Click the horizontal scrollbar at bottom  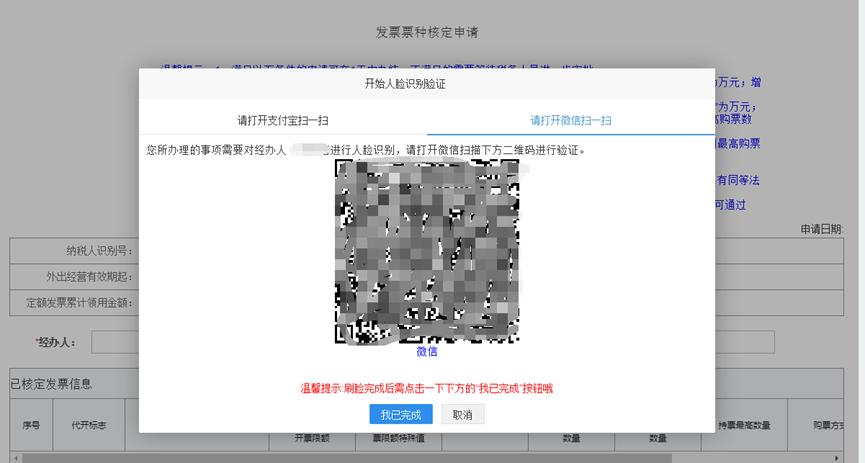tap(346, 459)
